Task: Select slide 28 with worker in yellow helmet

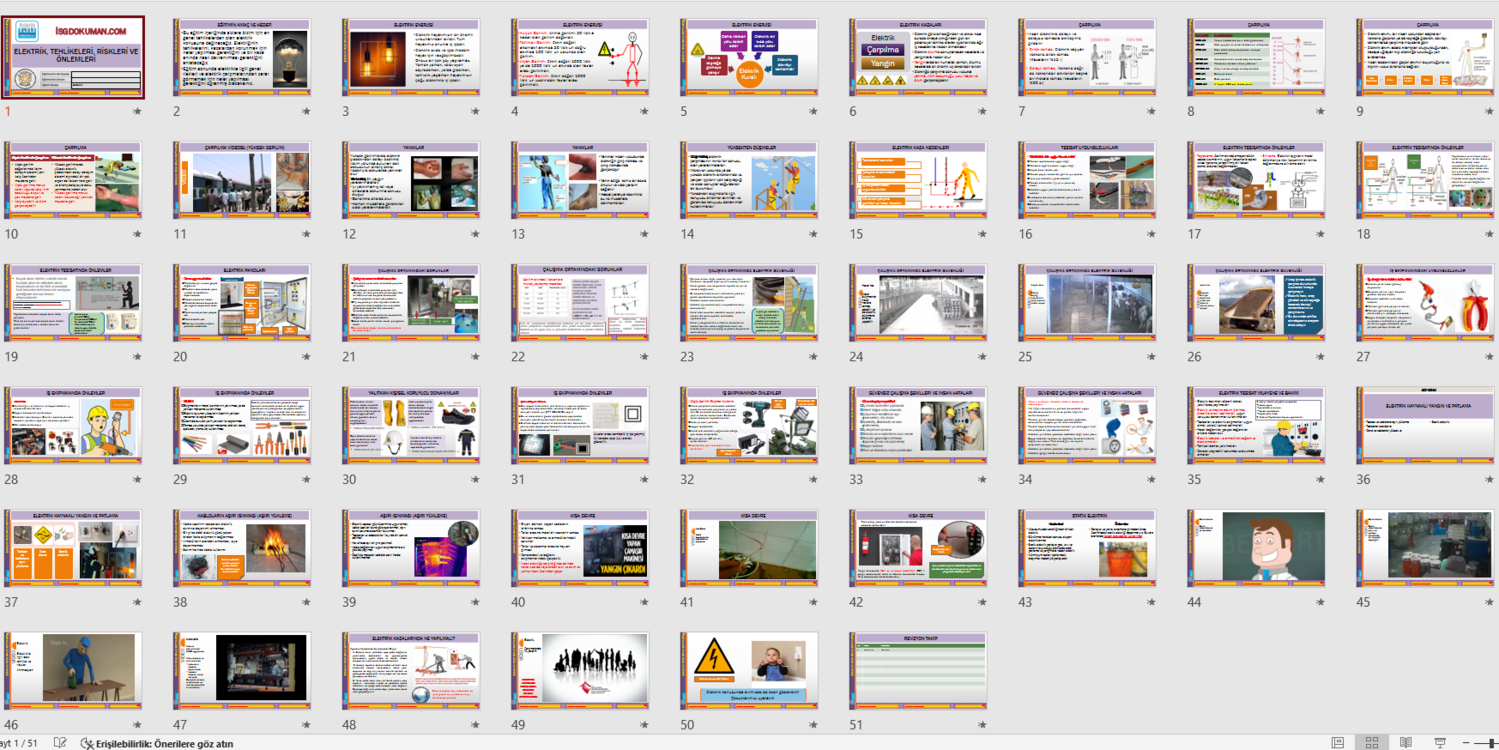Action: coord(74,426)
